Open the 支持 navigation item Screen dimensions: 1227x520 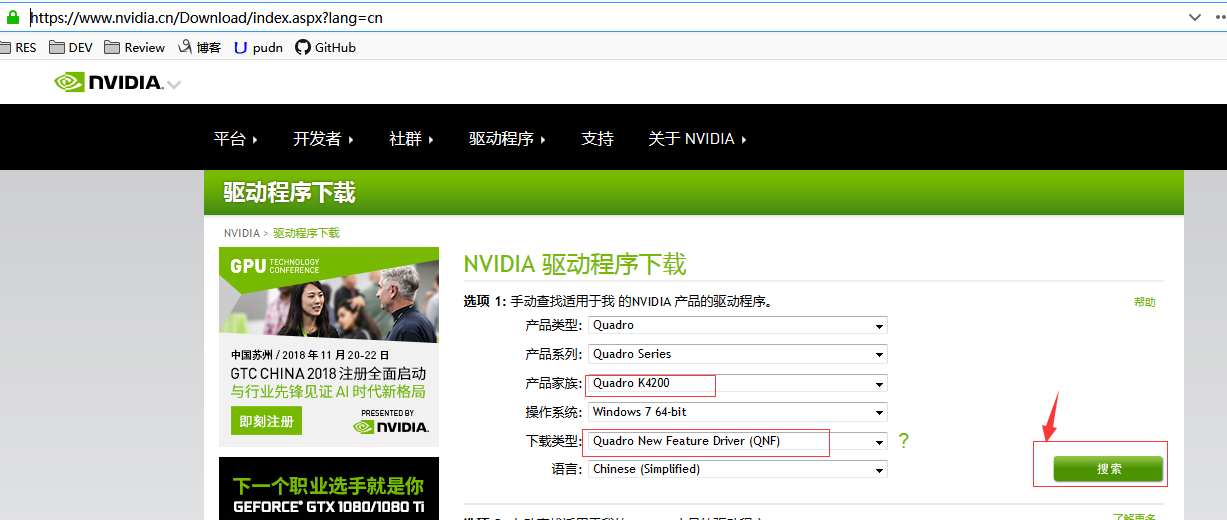597,139
